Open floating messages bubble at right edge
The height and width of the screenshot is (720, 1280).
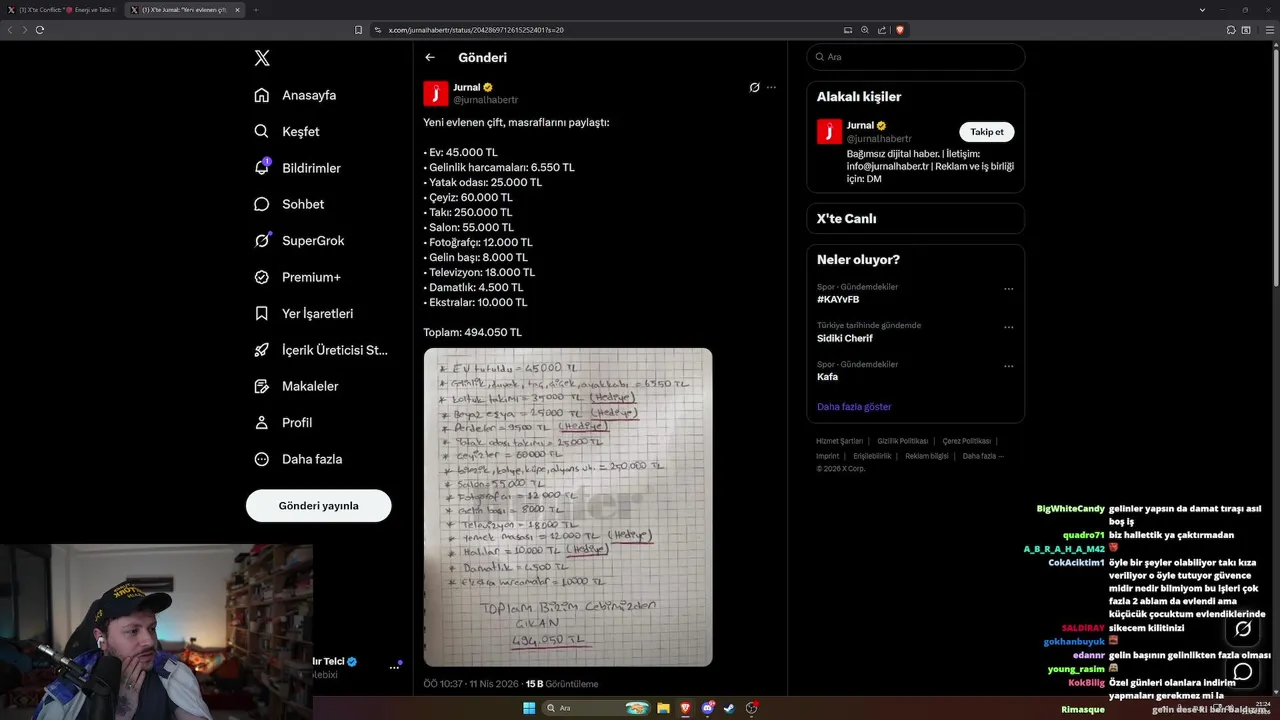pos(1243,672)
